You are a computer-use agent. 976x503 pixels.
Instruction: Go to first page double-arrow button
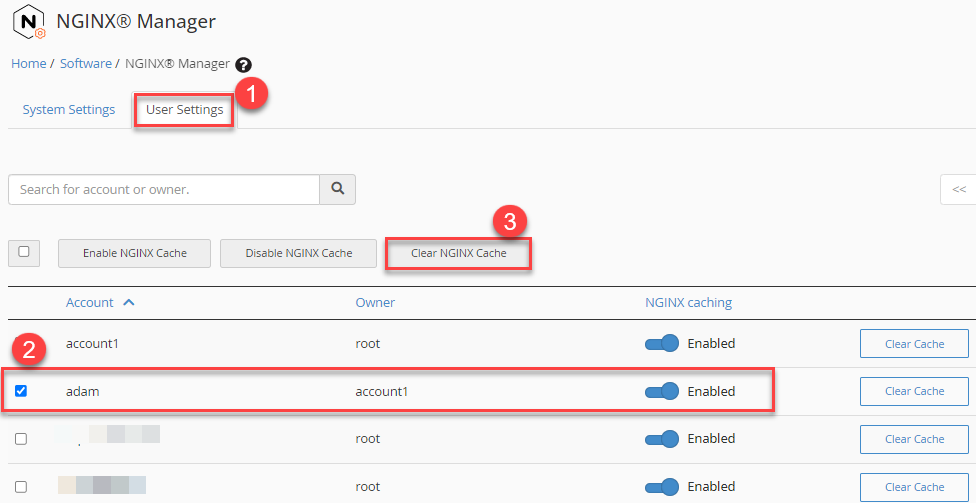pyautogui.click(x=958, y=189)
